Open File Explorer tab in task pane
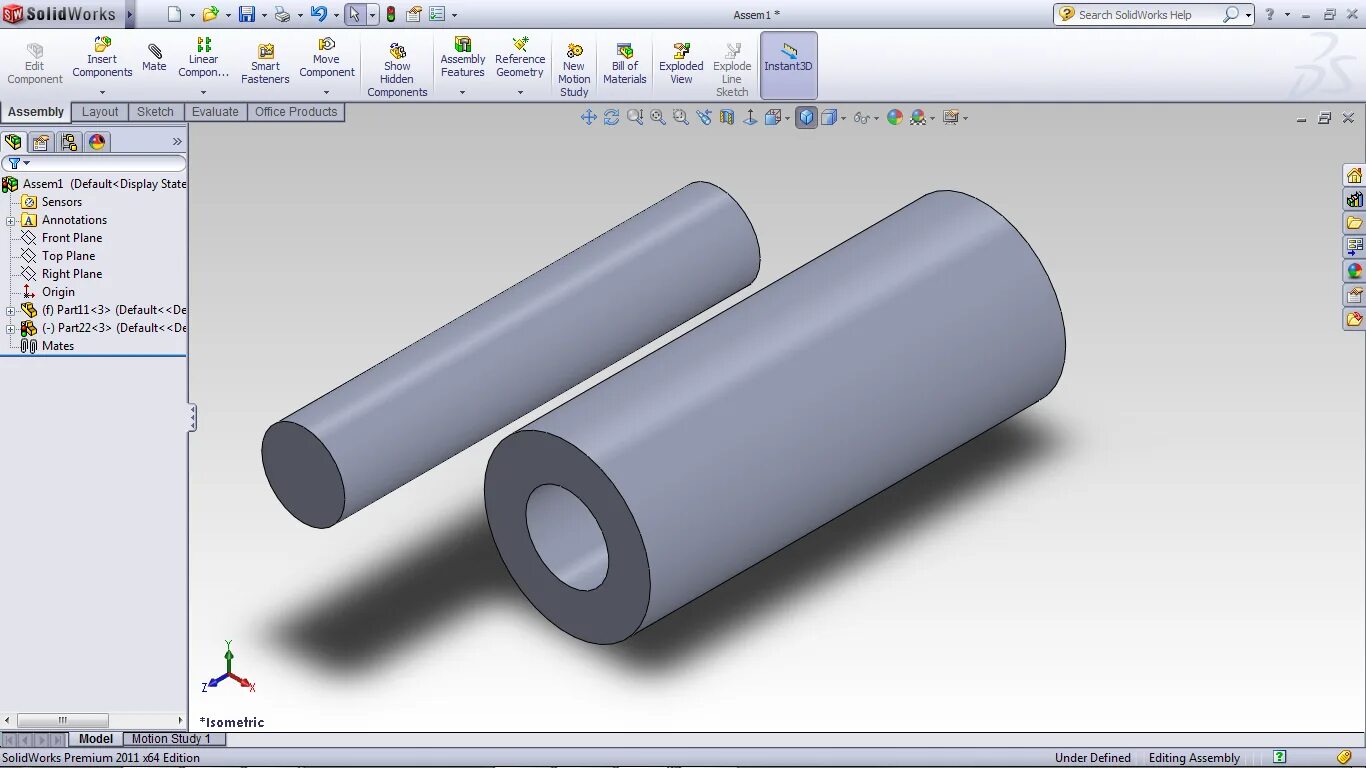Viewport: 1366px width, 768px height. [x=1354, y=223]
